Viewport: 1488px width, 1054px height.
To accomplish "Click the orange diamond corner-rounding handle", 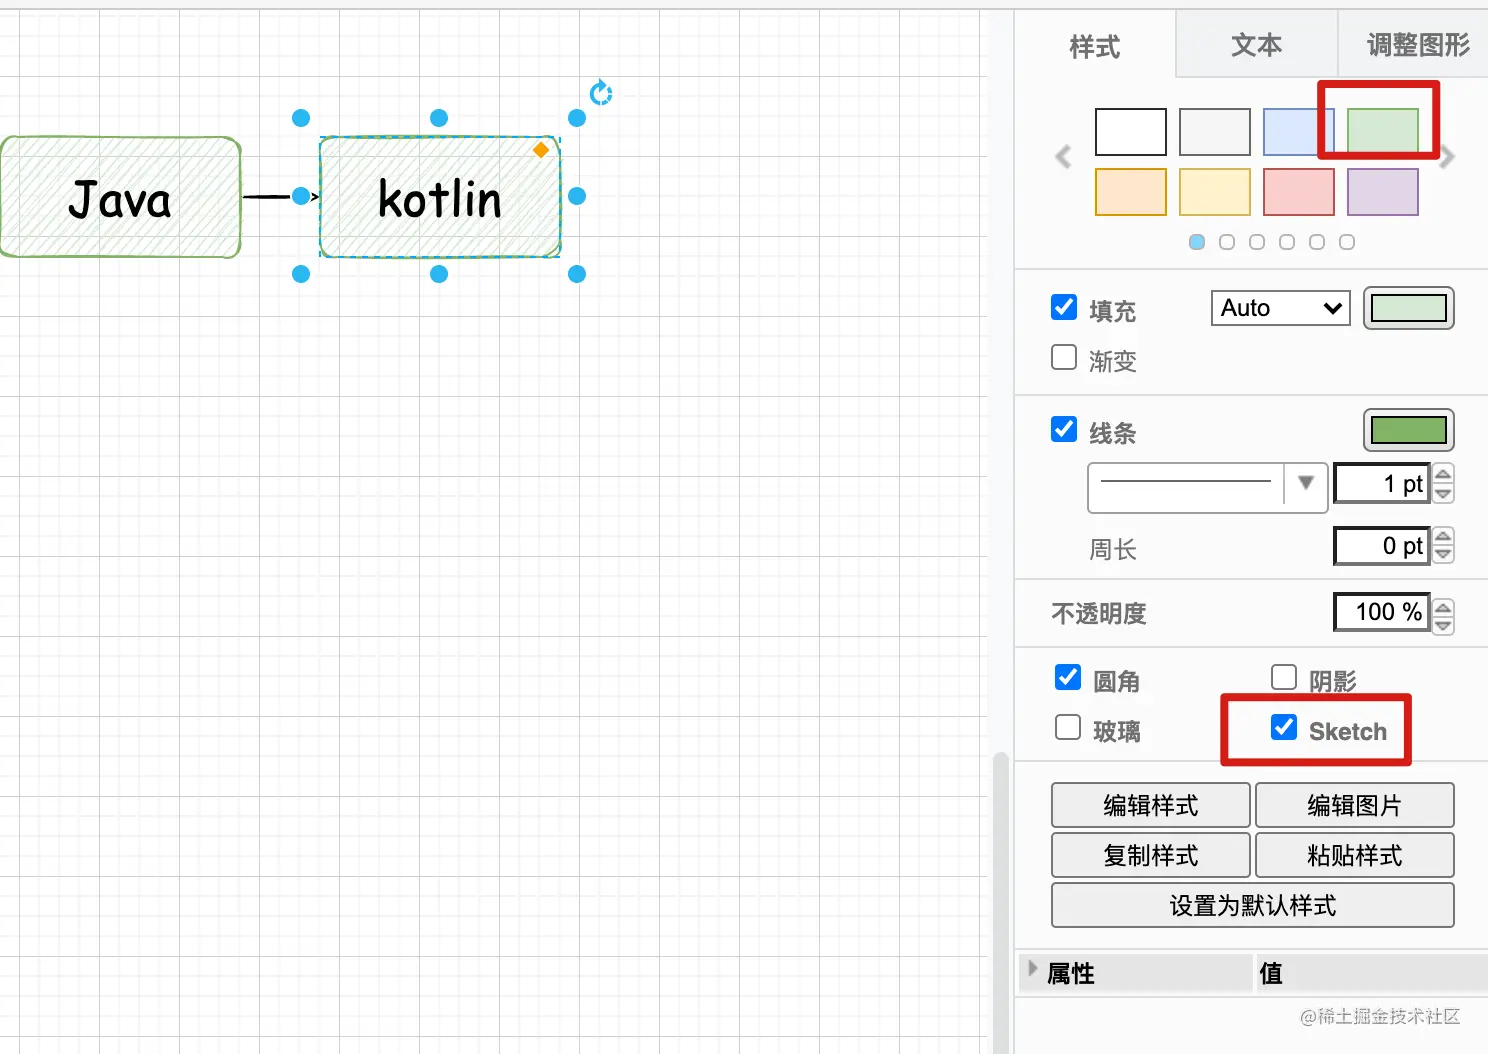I will tap(541, 150).
